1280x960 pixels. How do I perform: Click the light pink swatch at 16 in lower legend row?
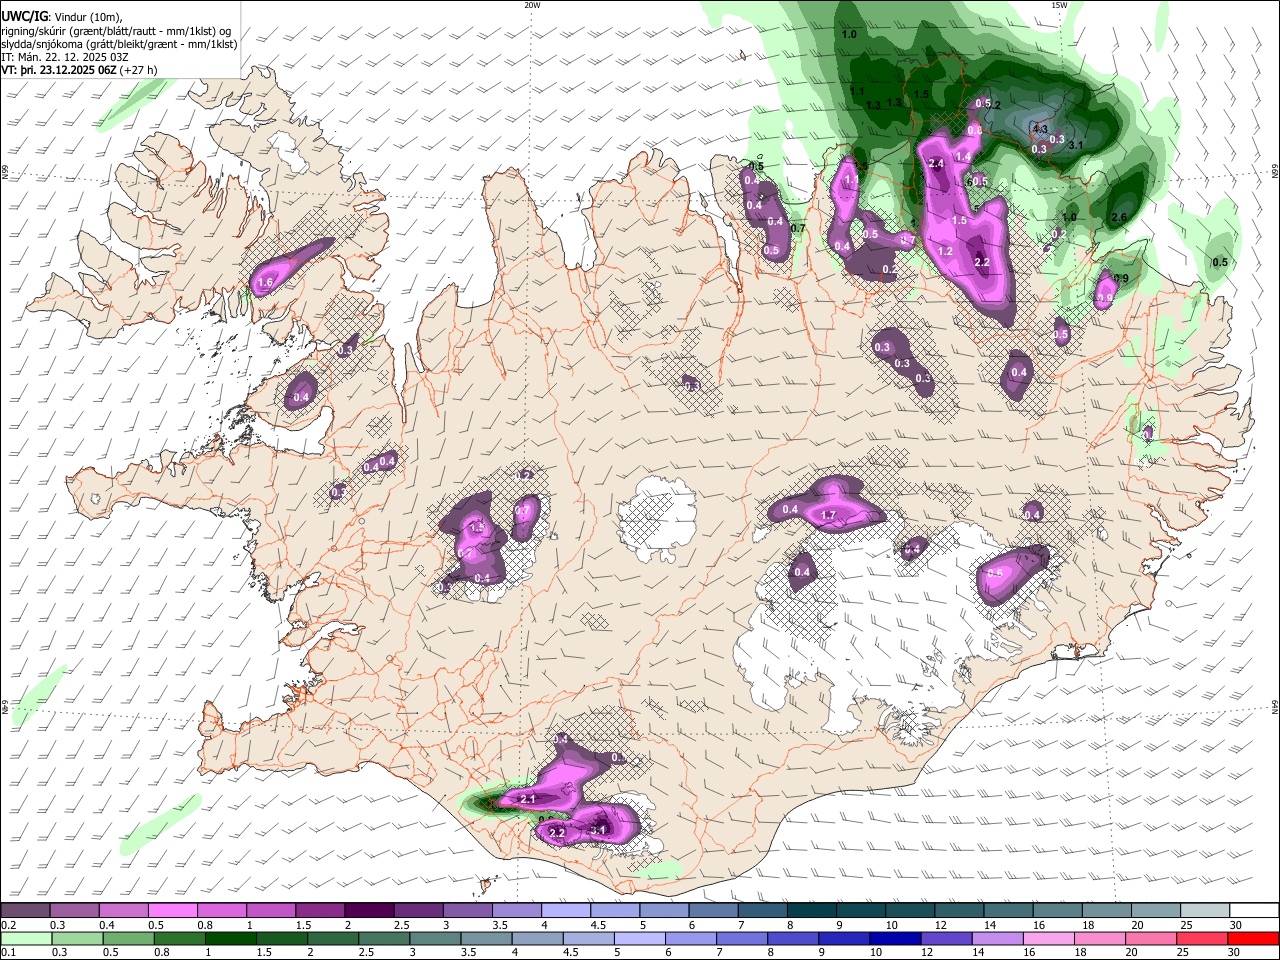(1048, 938)
